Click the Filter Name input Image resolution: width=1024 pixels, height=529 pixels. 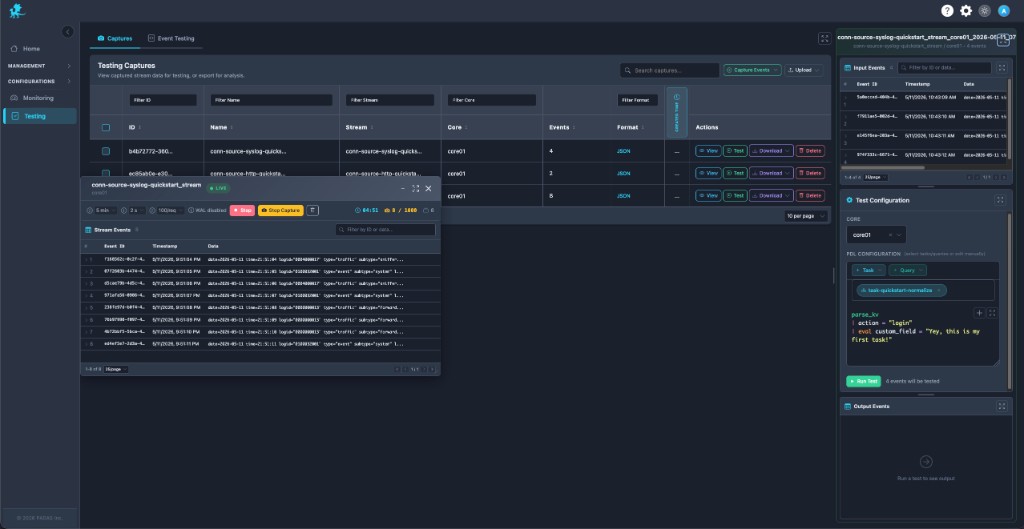pos(271,100)
